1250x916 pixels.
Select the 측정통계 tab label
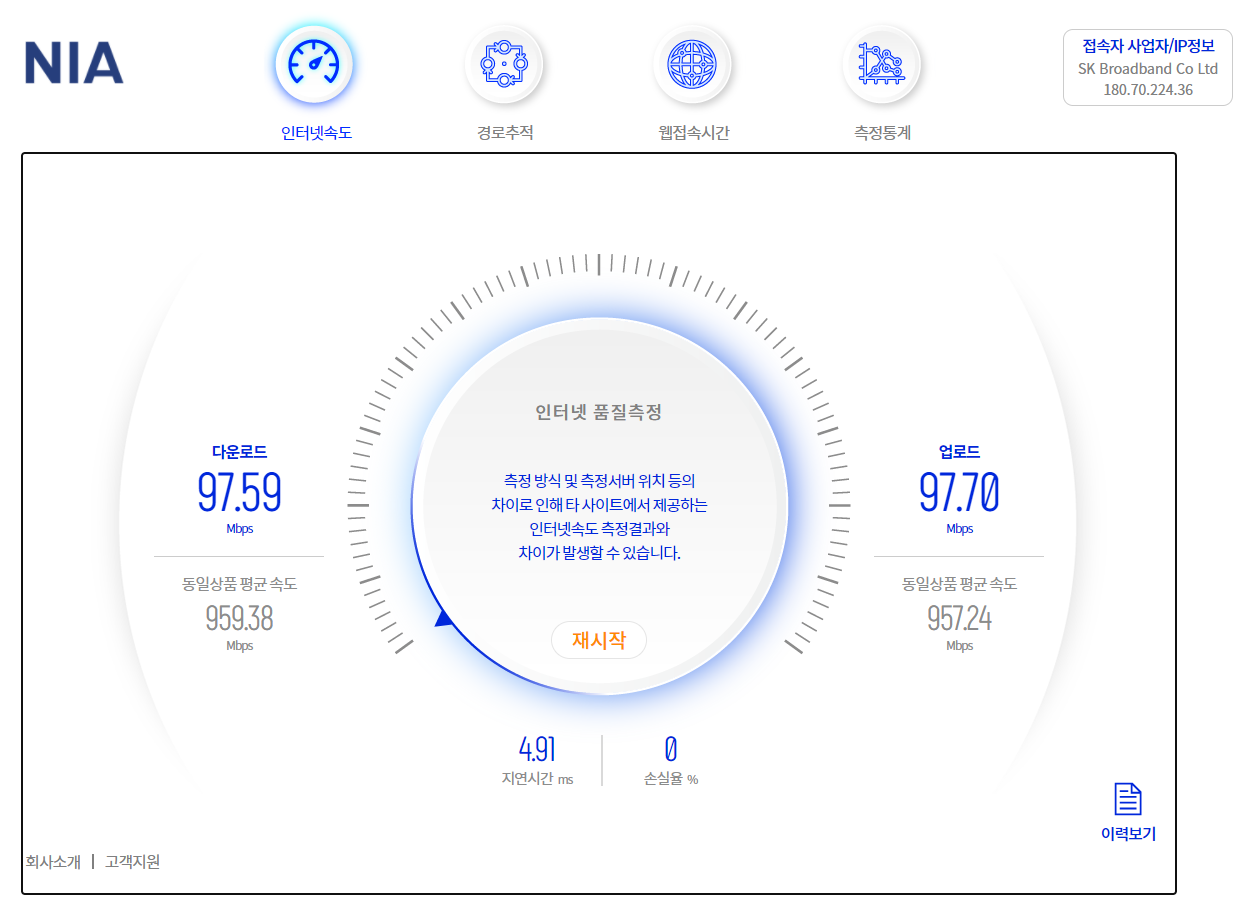point(882,133)
